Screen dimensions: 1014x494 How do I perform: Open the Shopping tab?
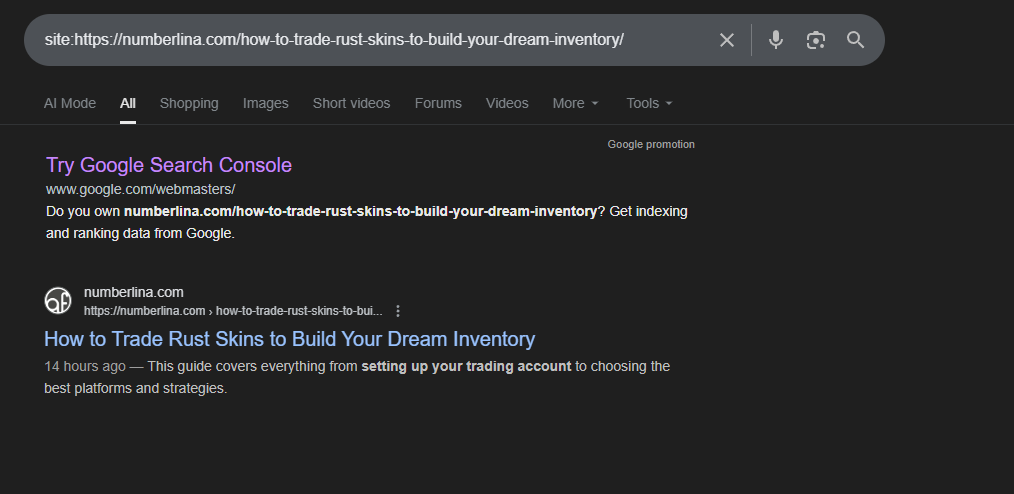coord(189,103)
